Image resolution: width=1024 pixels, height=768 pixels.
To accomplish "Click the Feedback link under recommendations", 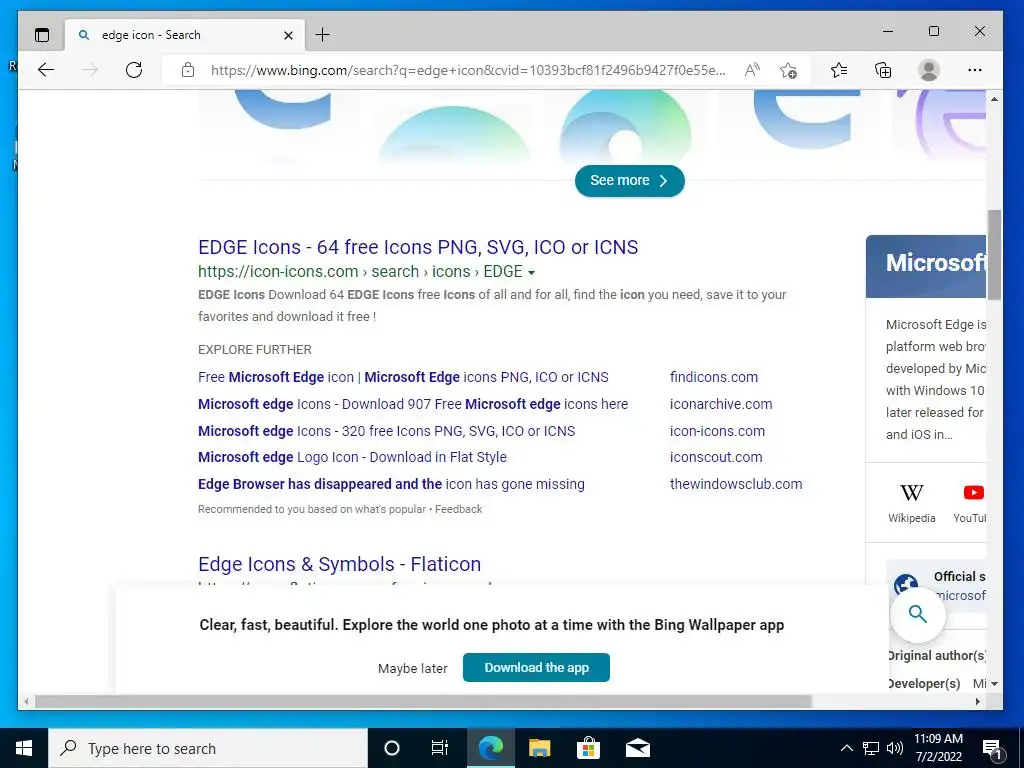I will click(458, 509).
